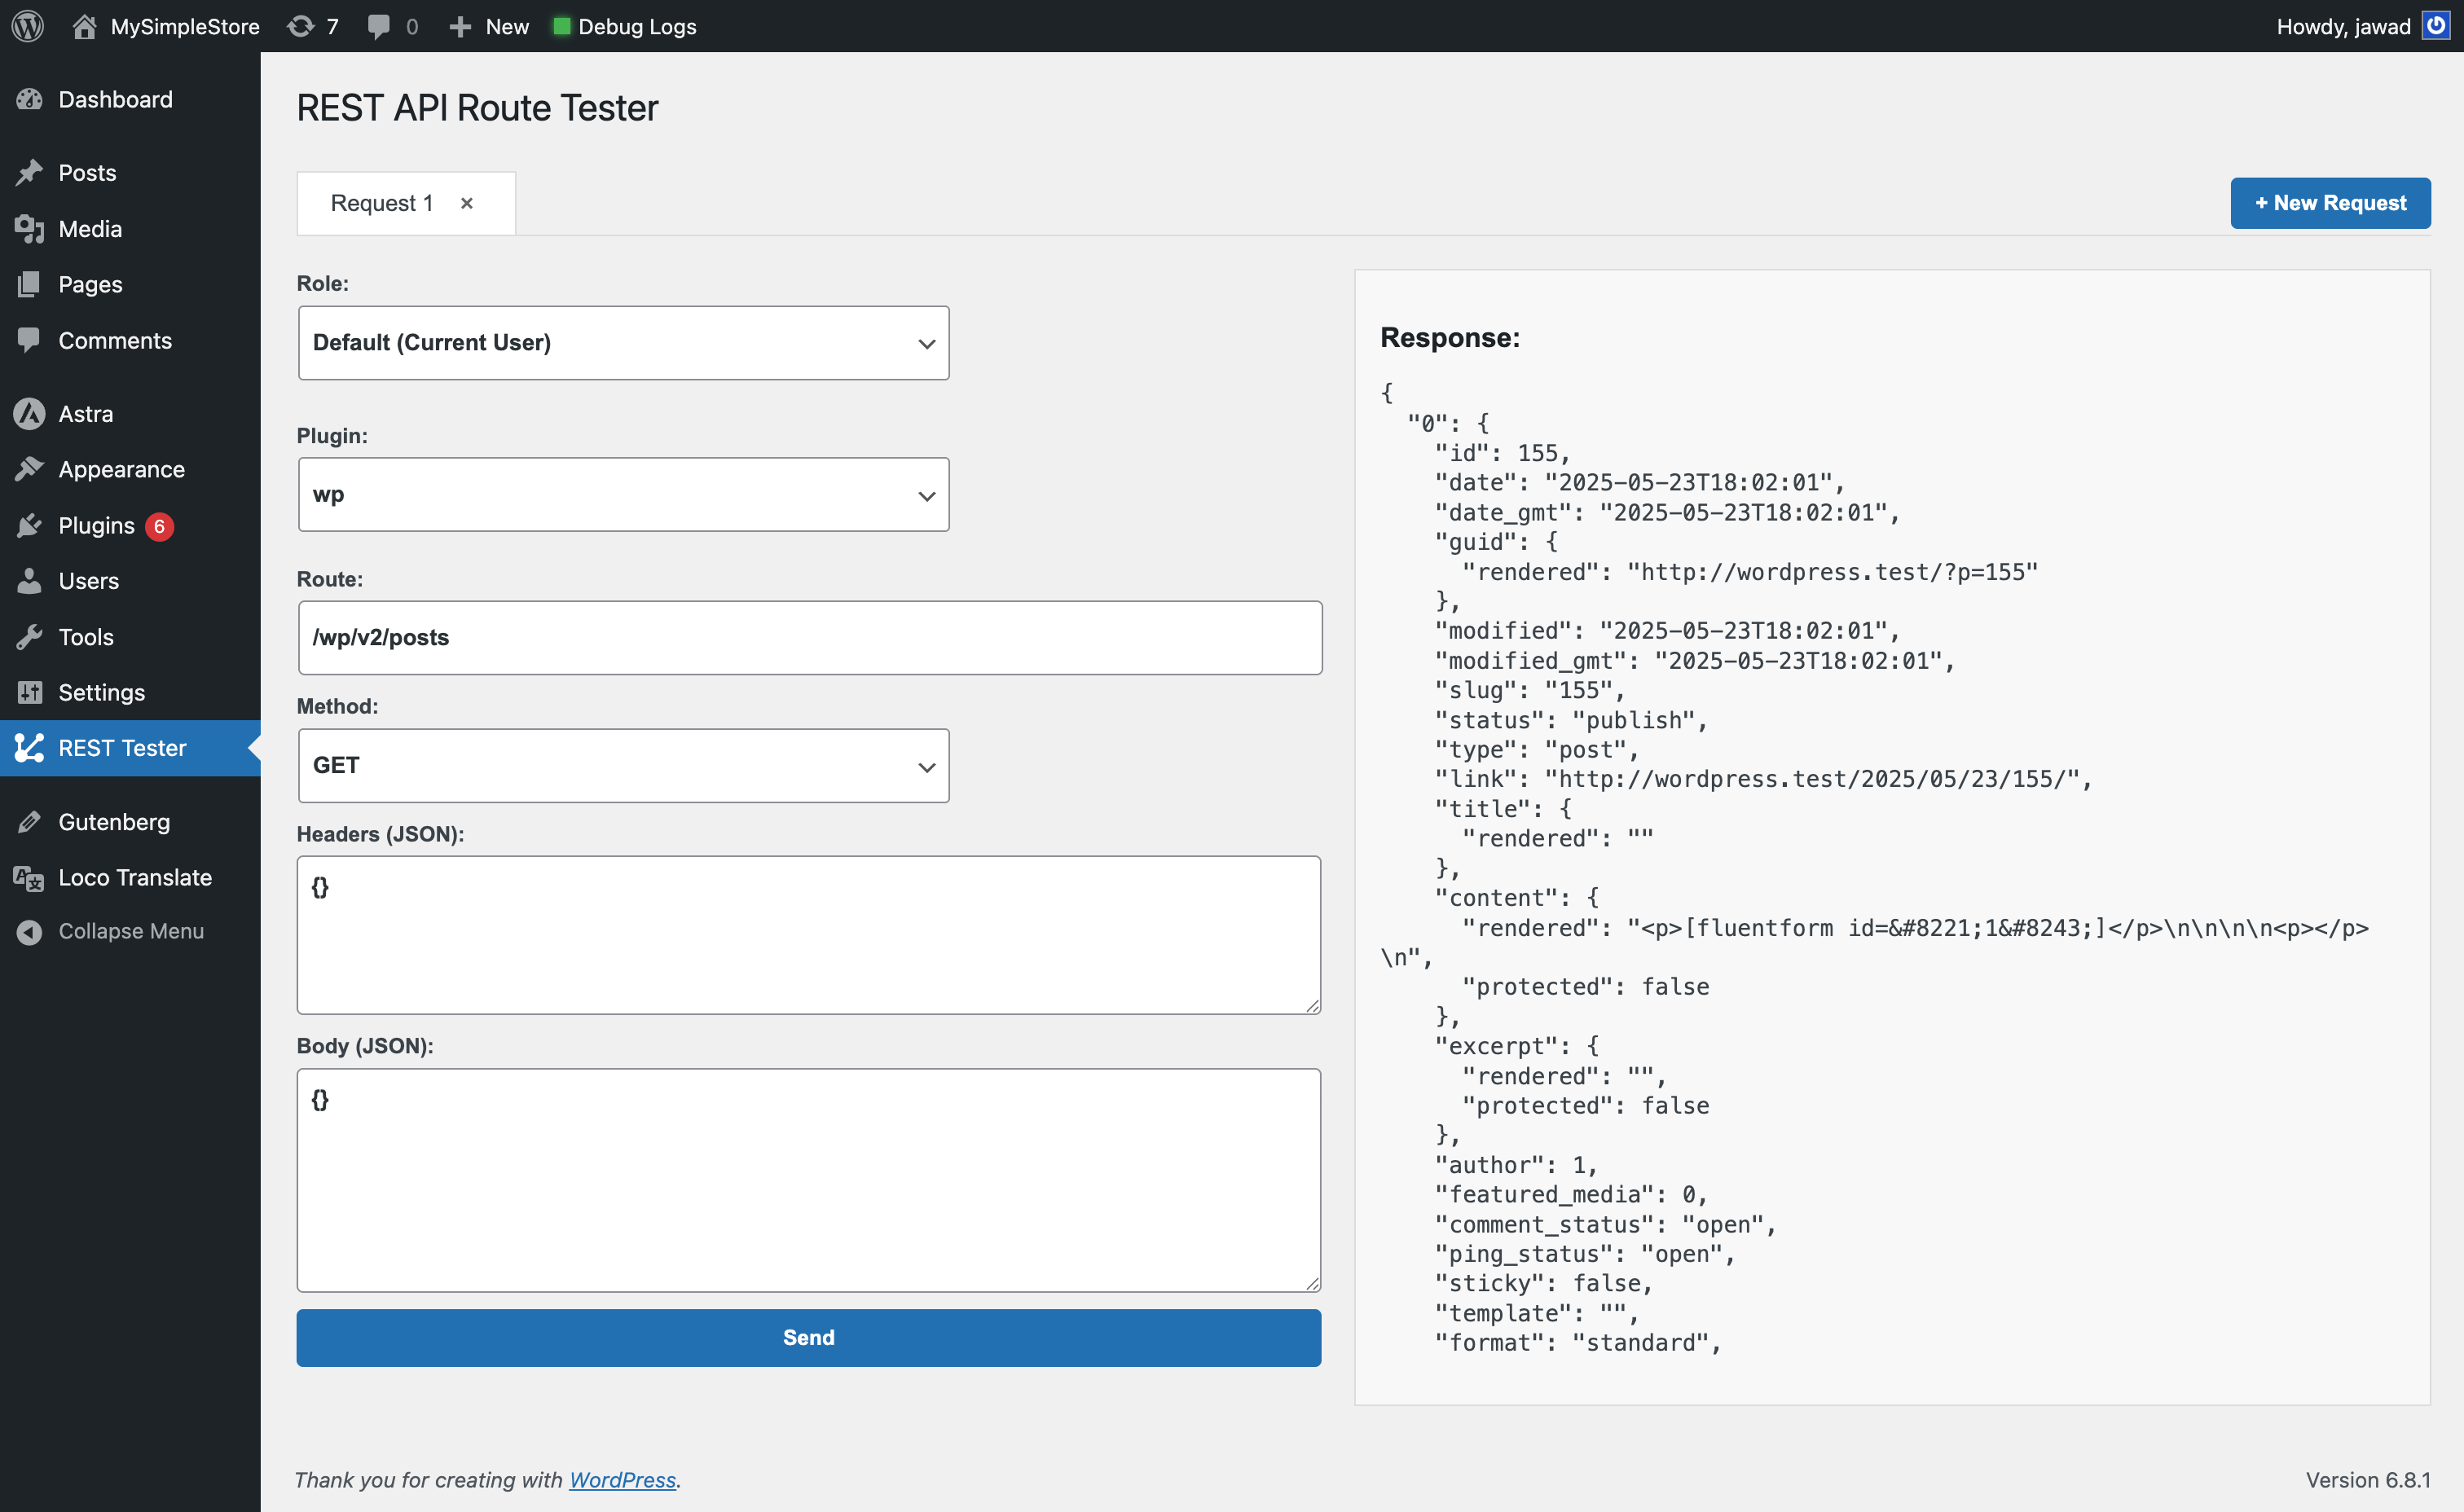2464x1512 pixels.
Task: Open the MySimpleStore home icon
Action: [x=84, y=26]
